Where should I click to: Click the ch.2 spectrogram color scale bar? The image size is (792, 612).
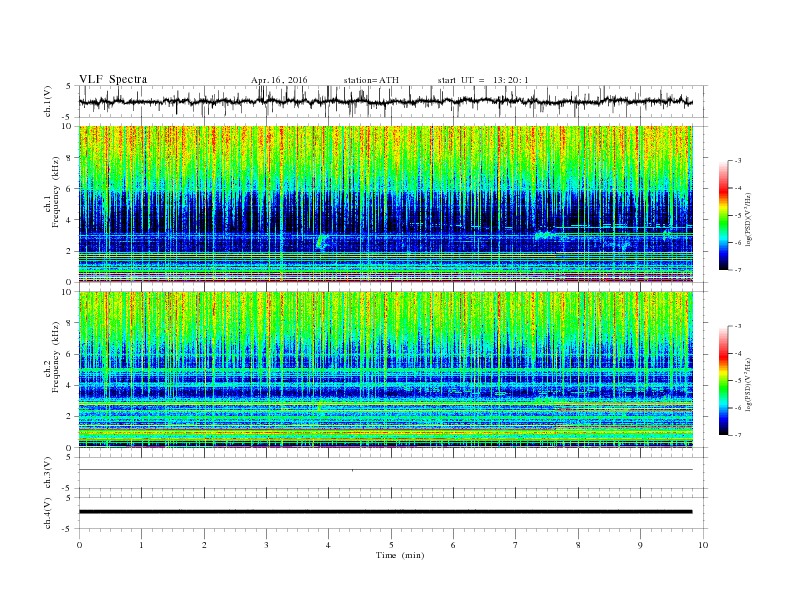pos(723,381)
